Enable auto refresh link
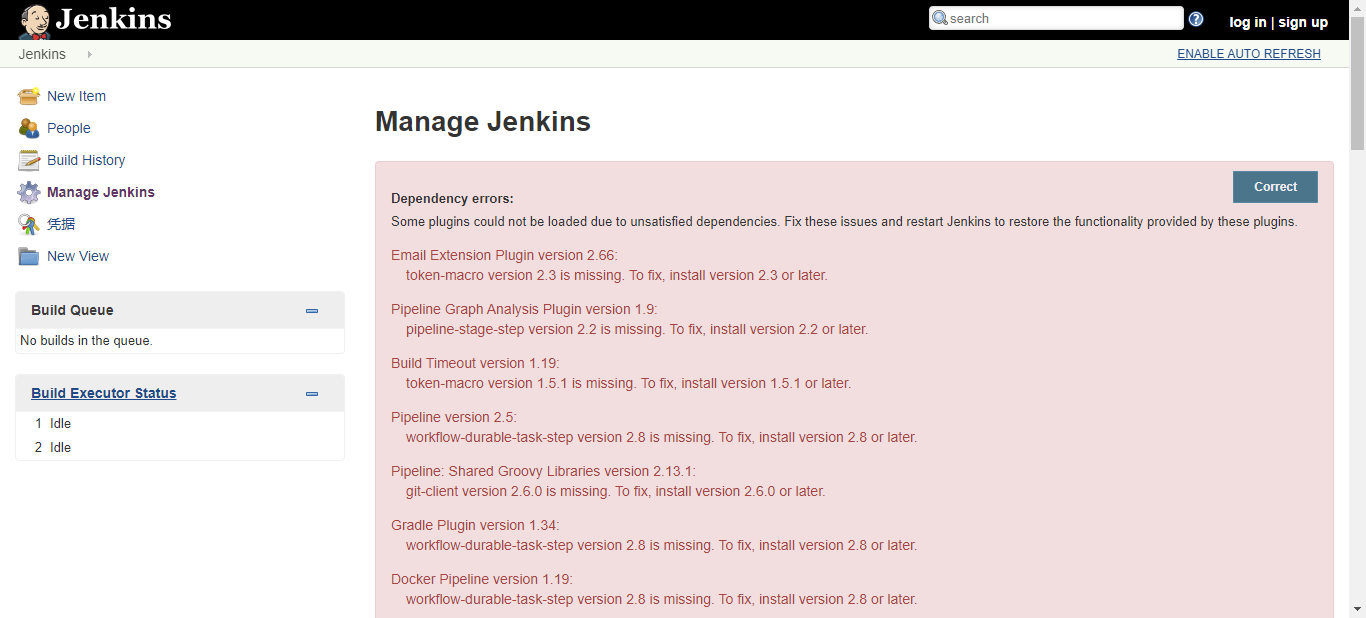This screenshot has height=618, width=1366. [1249, 54]
